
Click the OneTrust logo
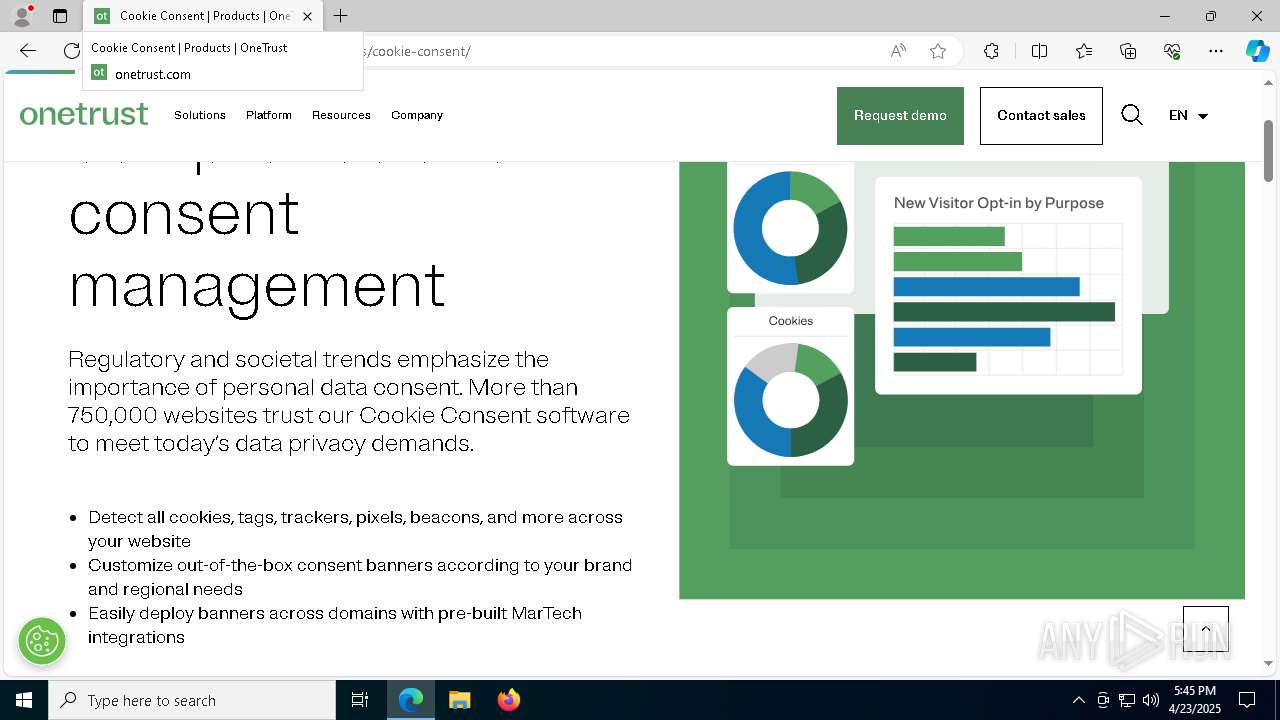84,115
